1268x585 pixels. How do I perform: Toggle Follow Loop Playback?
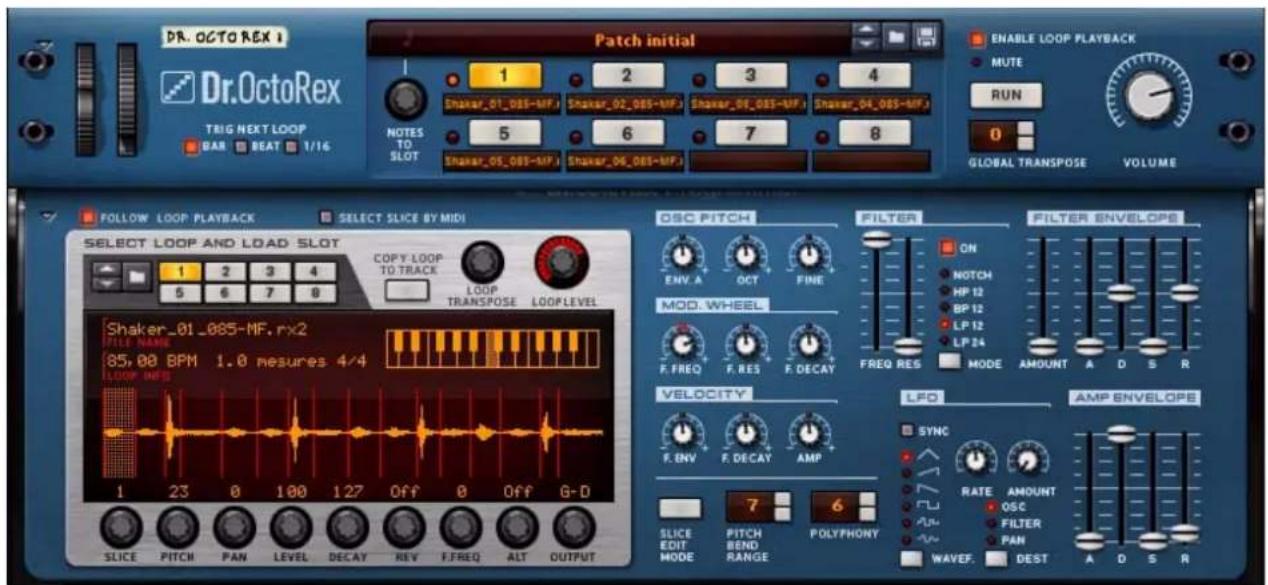88,216
